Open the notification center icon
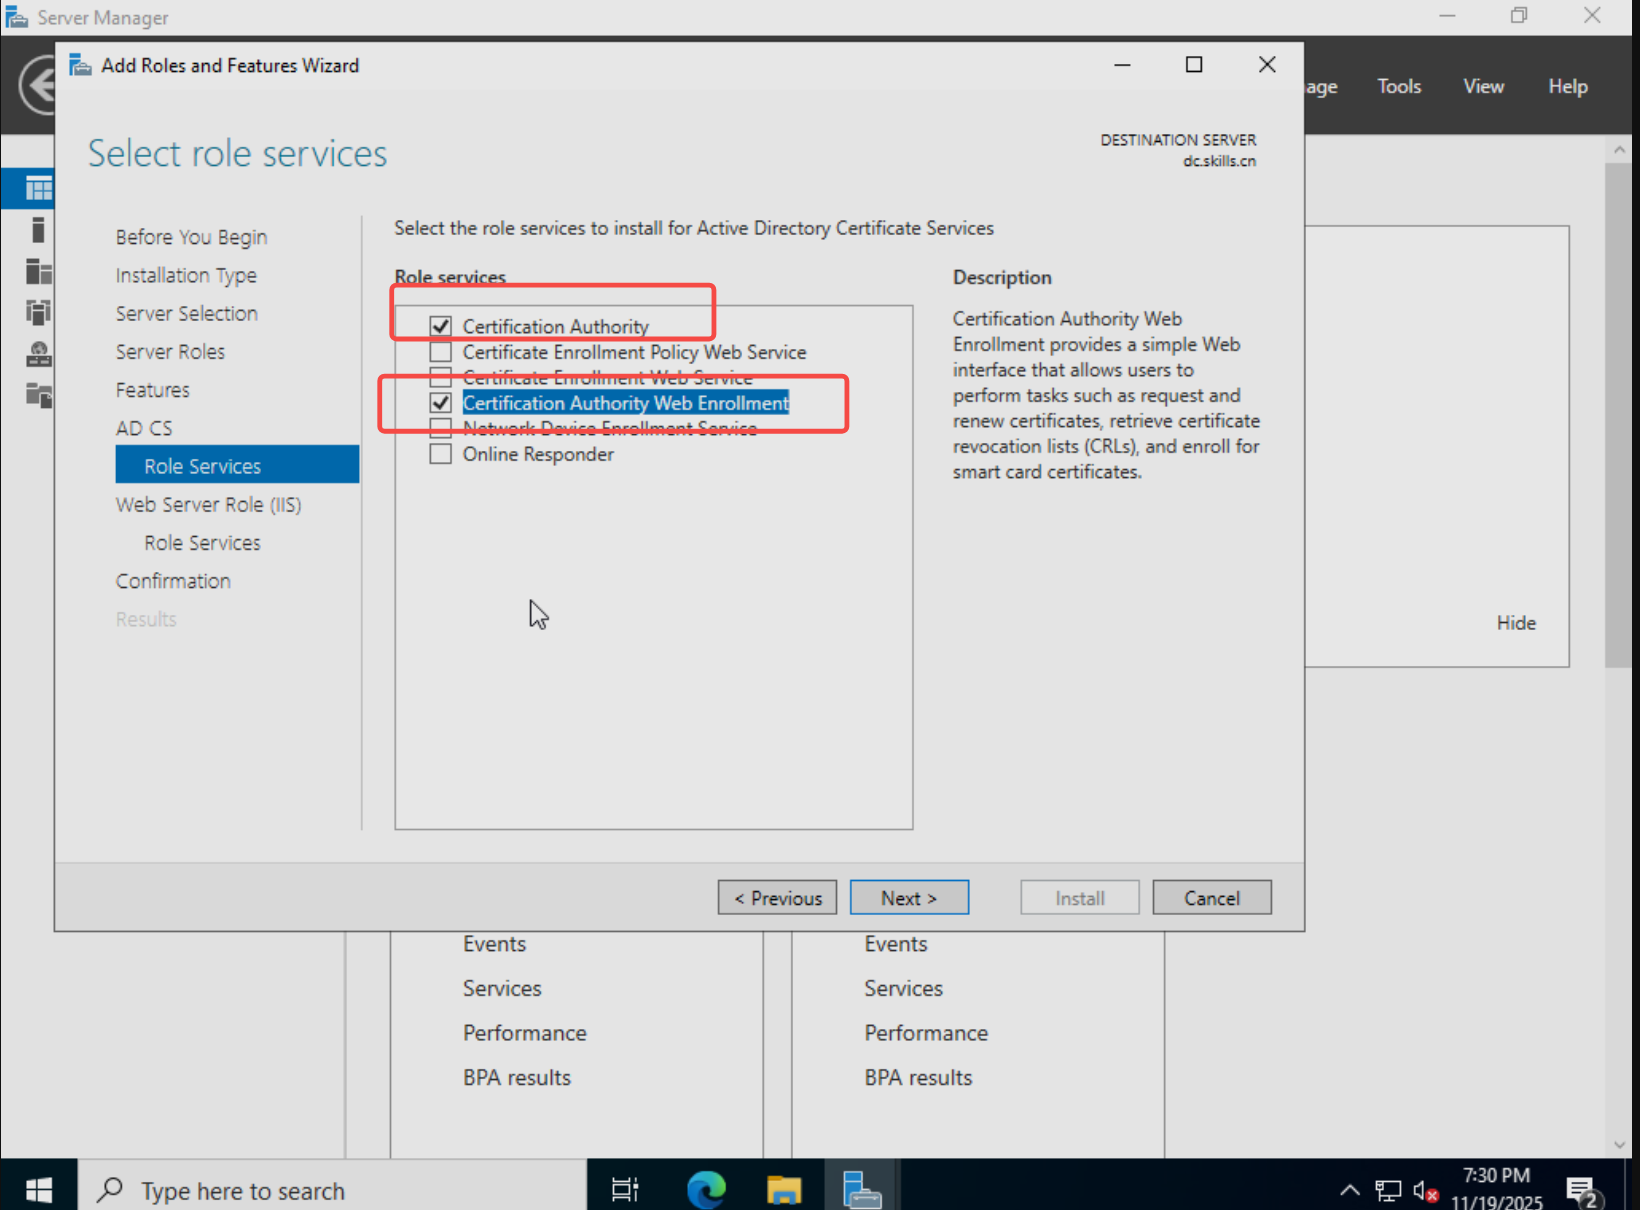 (1584, 1191)
